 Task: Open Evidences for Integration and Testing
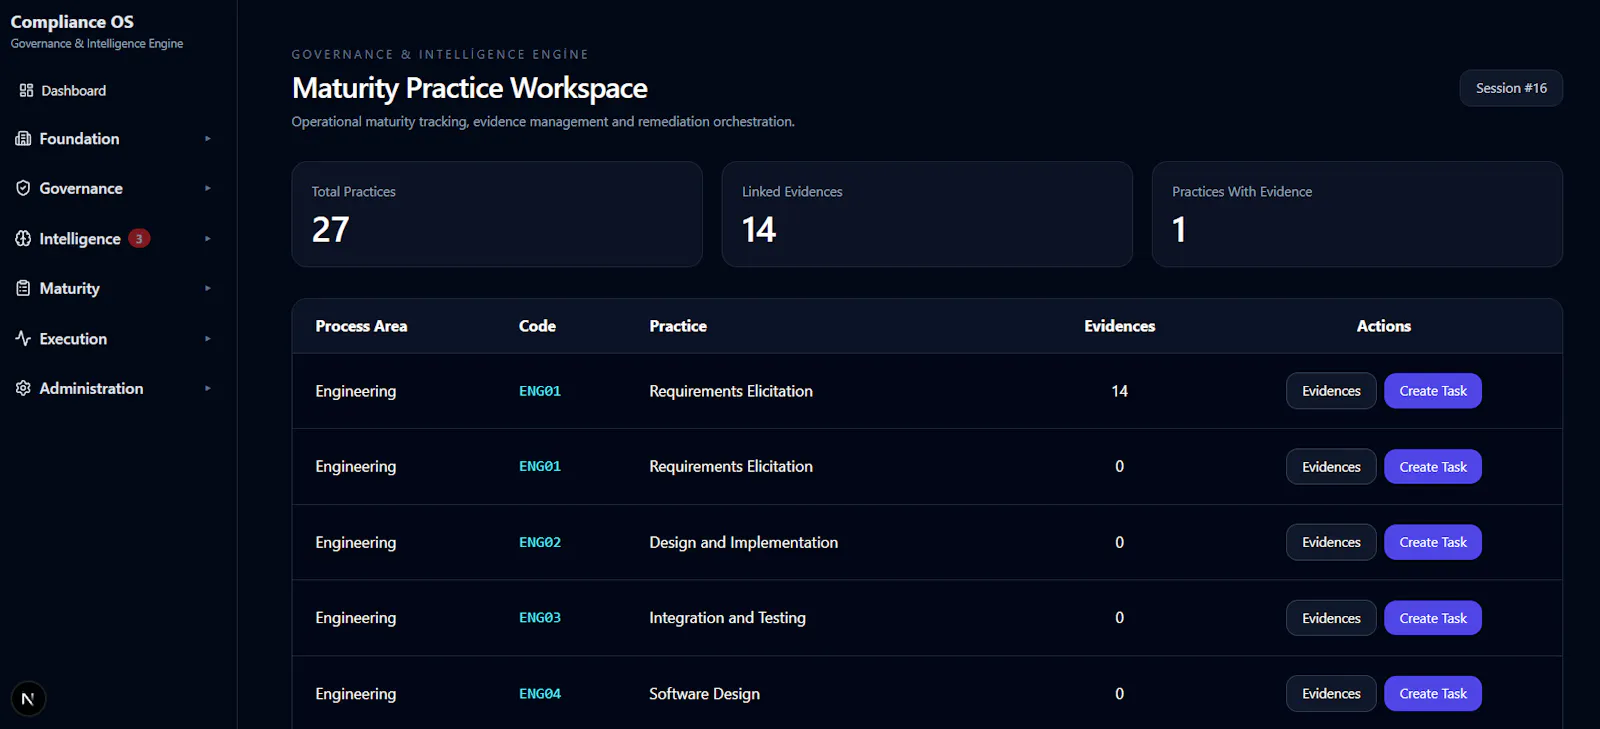point(1331,618)
